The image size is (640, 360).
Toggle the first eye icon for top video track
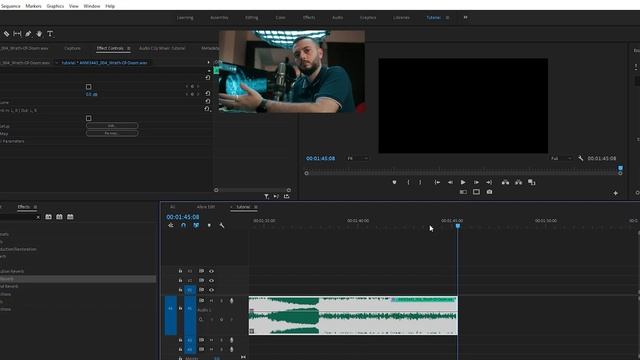(x=211, y=271)
